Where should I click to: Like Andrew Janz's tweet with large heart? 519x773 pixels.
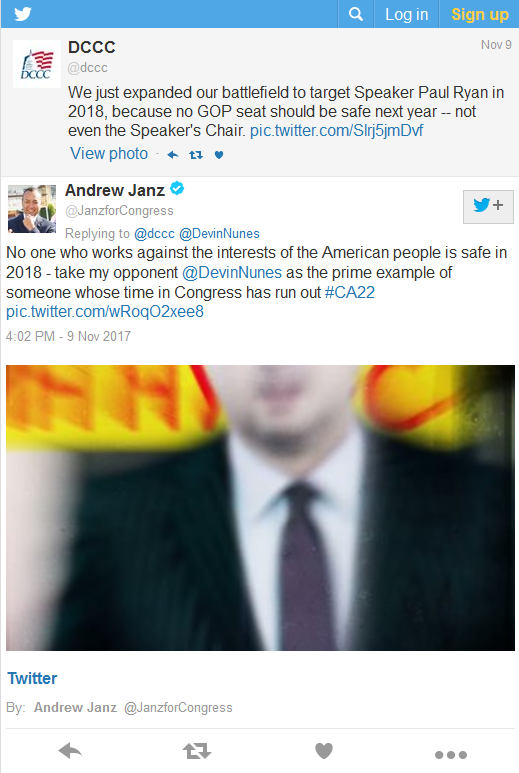coord(324,751)
